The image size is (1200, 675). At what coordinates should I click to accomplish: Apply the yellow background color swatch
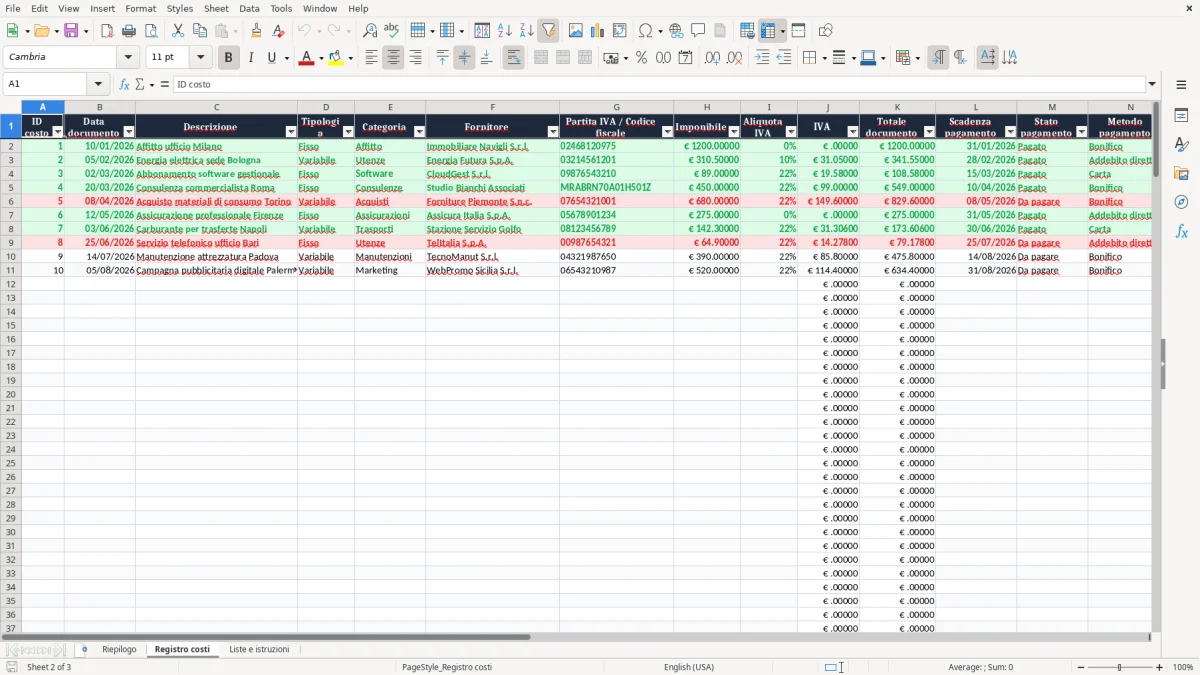point(336,58)
